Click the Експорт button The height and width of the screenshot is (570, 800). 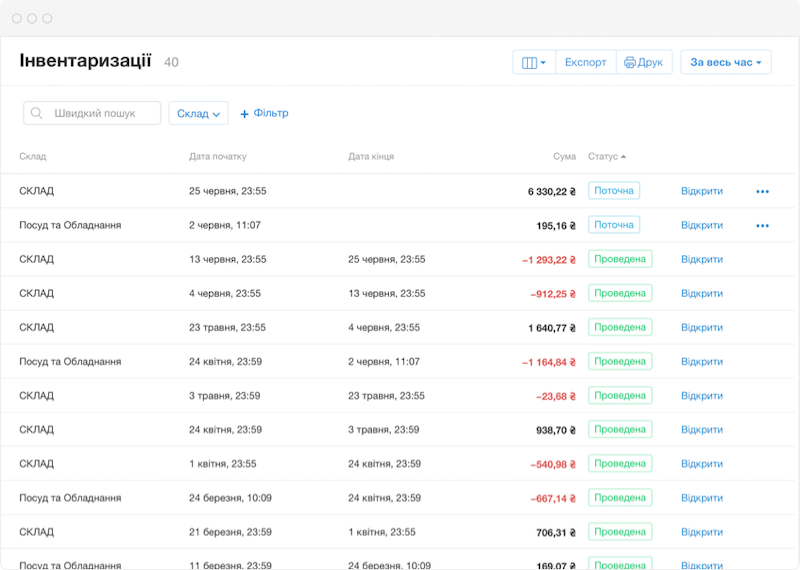click(x=586, y=62)
